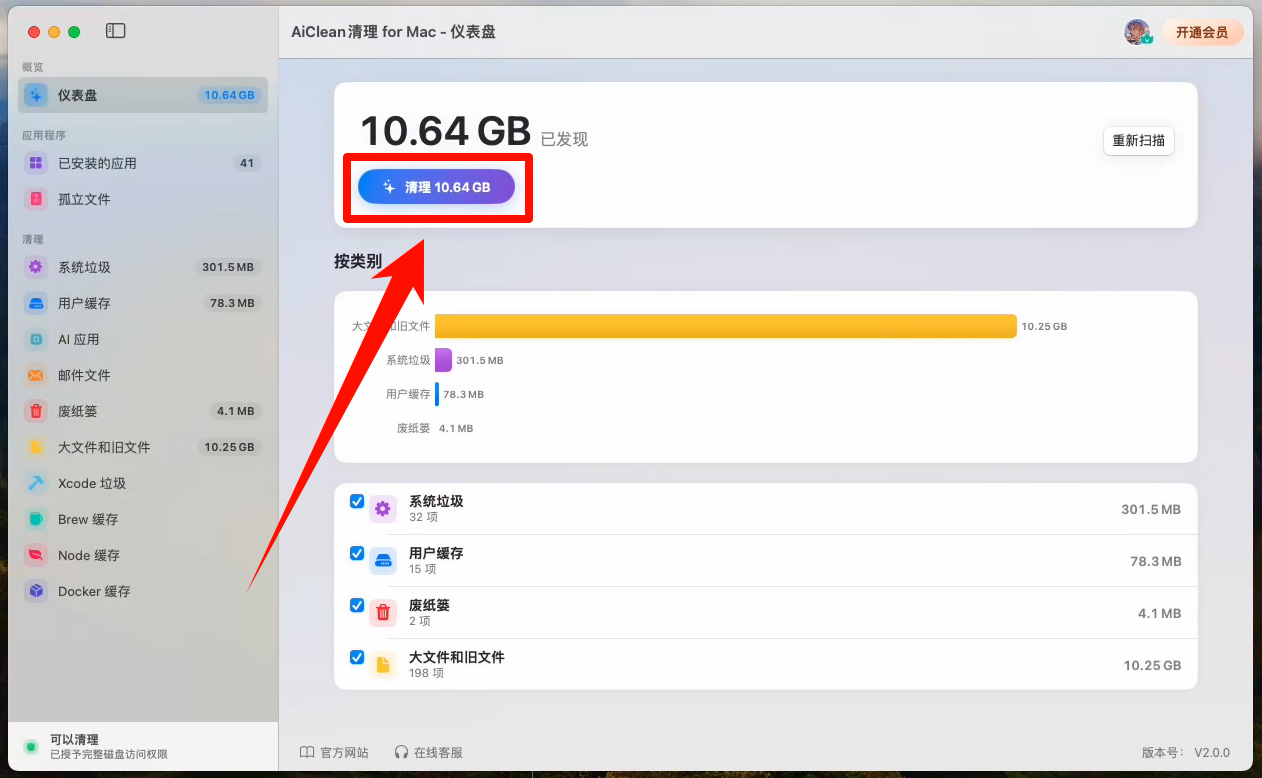Click the 清理 10.64 GB clean button

click(x=436, y=187)
